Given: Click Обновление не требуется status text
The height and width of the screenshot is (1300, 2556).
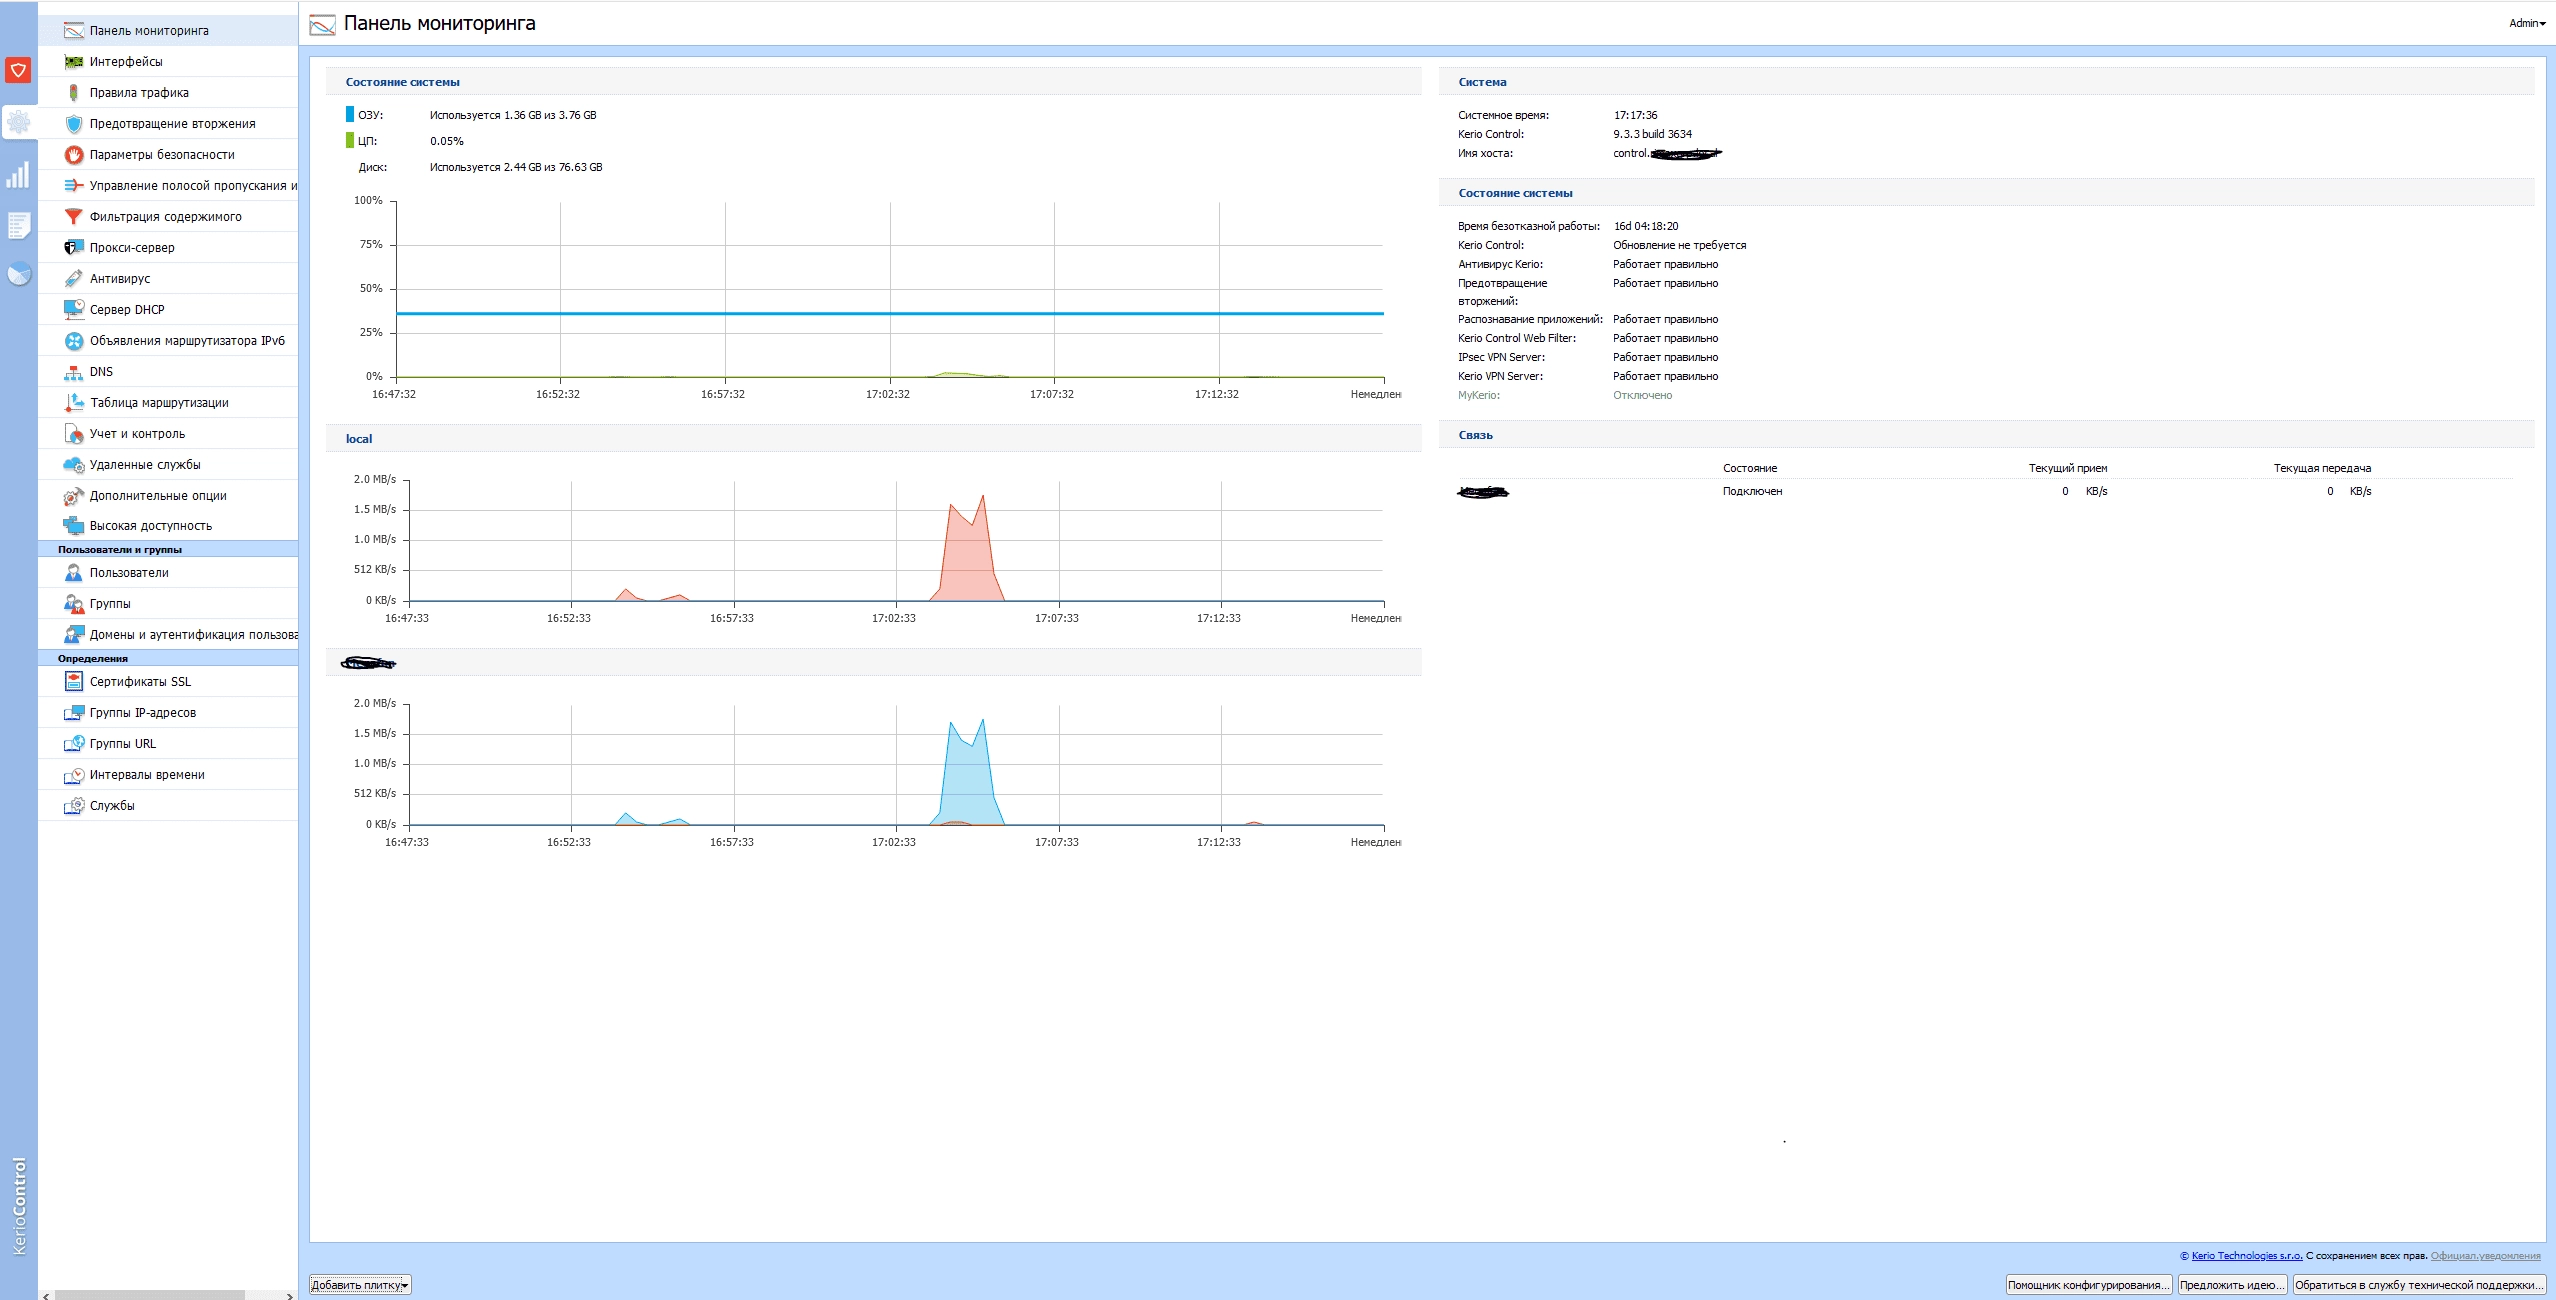Looking at the screenshot, I should (1680, 246).
